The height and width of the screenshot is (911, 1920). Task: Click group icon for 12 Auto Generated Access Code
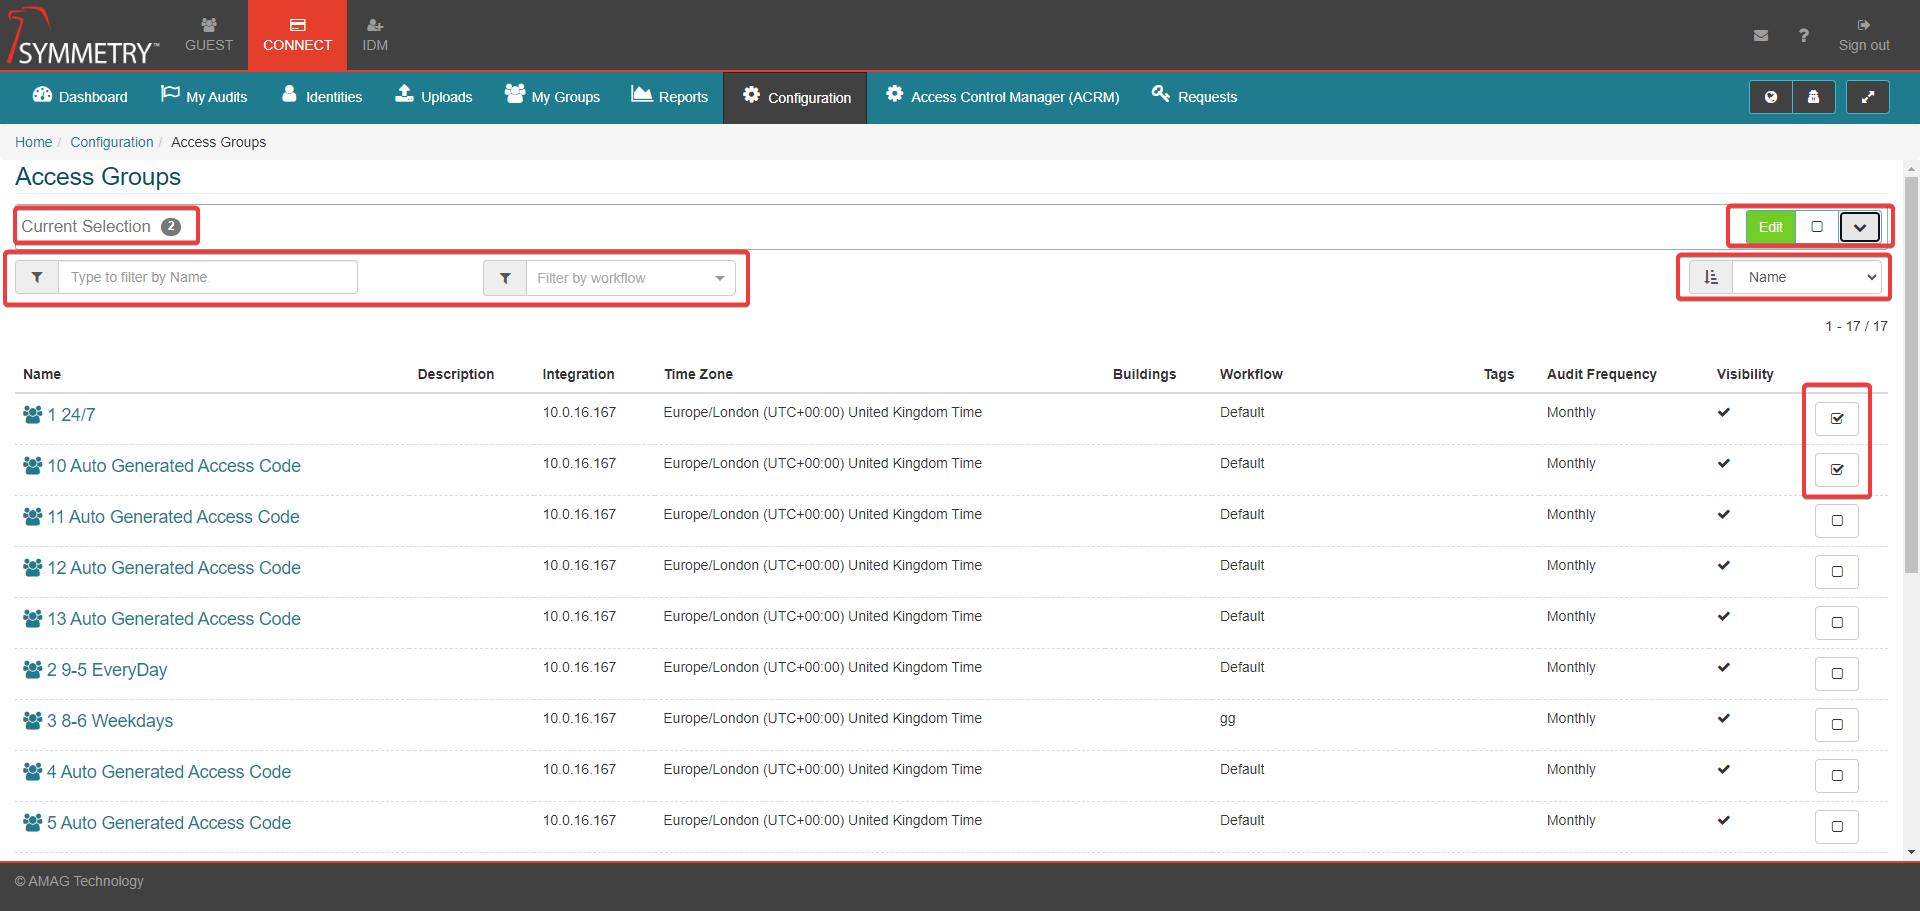tap(33, 567)
